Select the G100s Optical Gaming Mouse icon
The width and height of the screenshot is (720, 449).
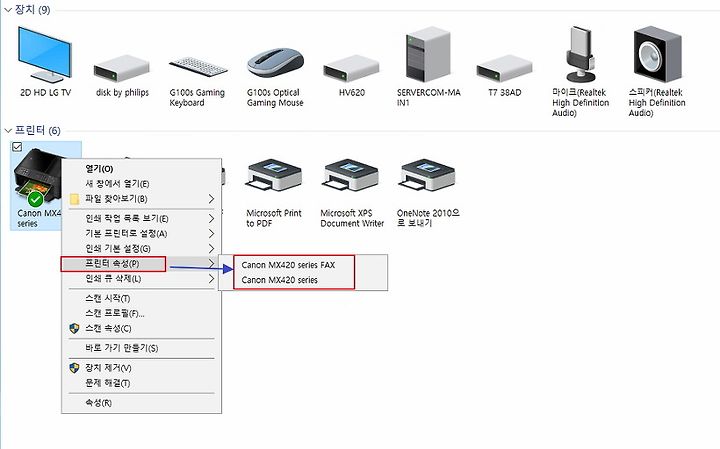[275, 63]
